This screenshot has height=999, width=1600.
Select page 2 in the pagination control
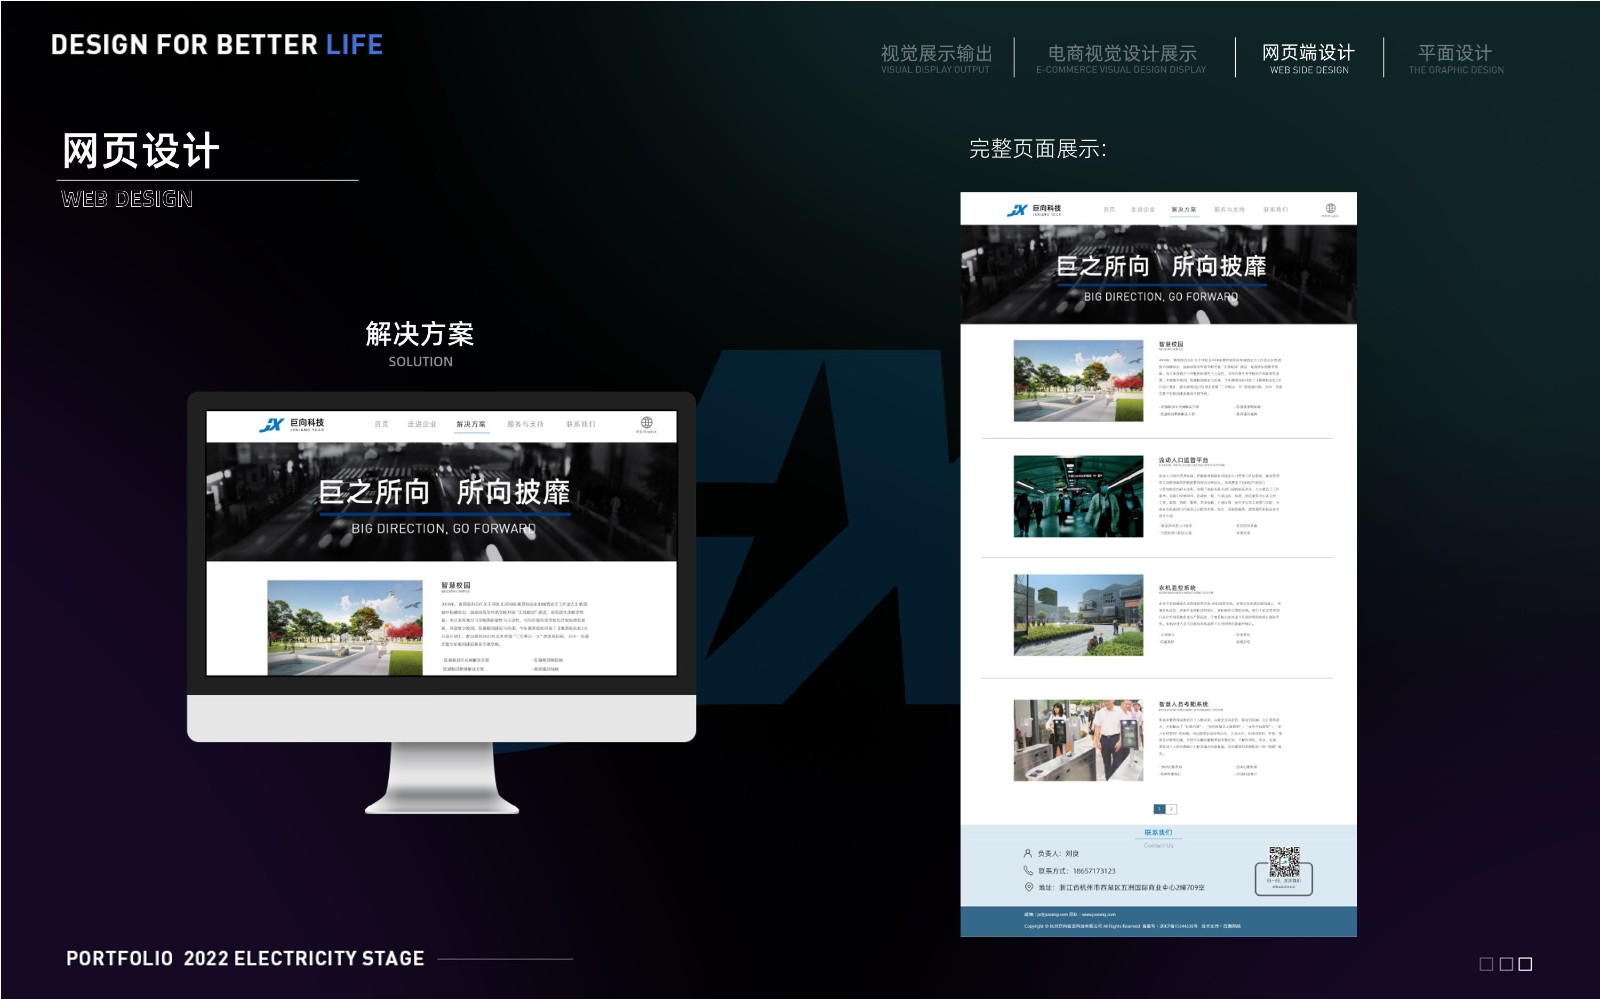[1171, 808]
